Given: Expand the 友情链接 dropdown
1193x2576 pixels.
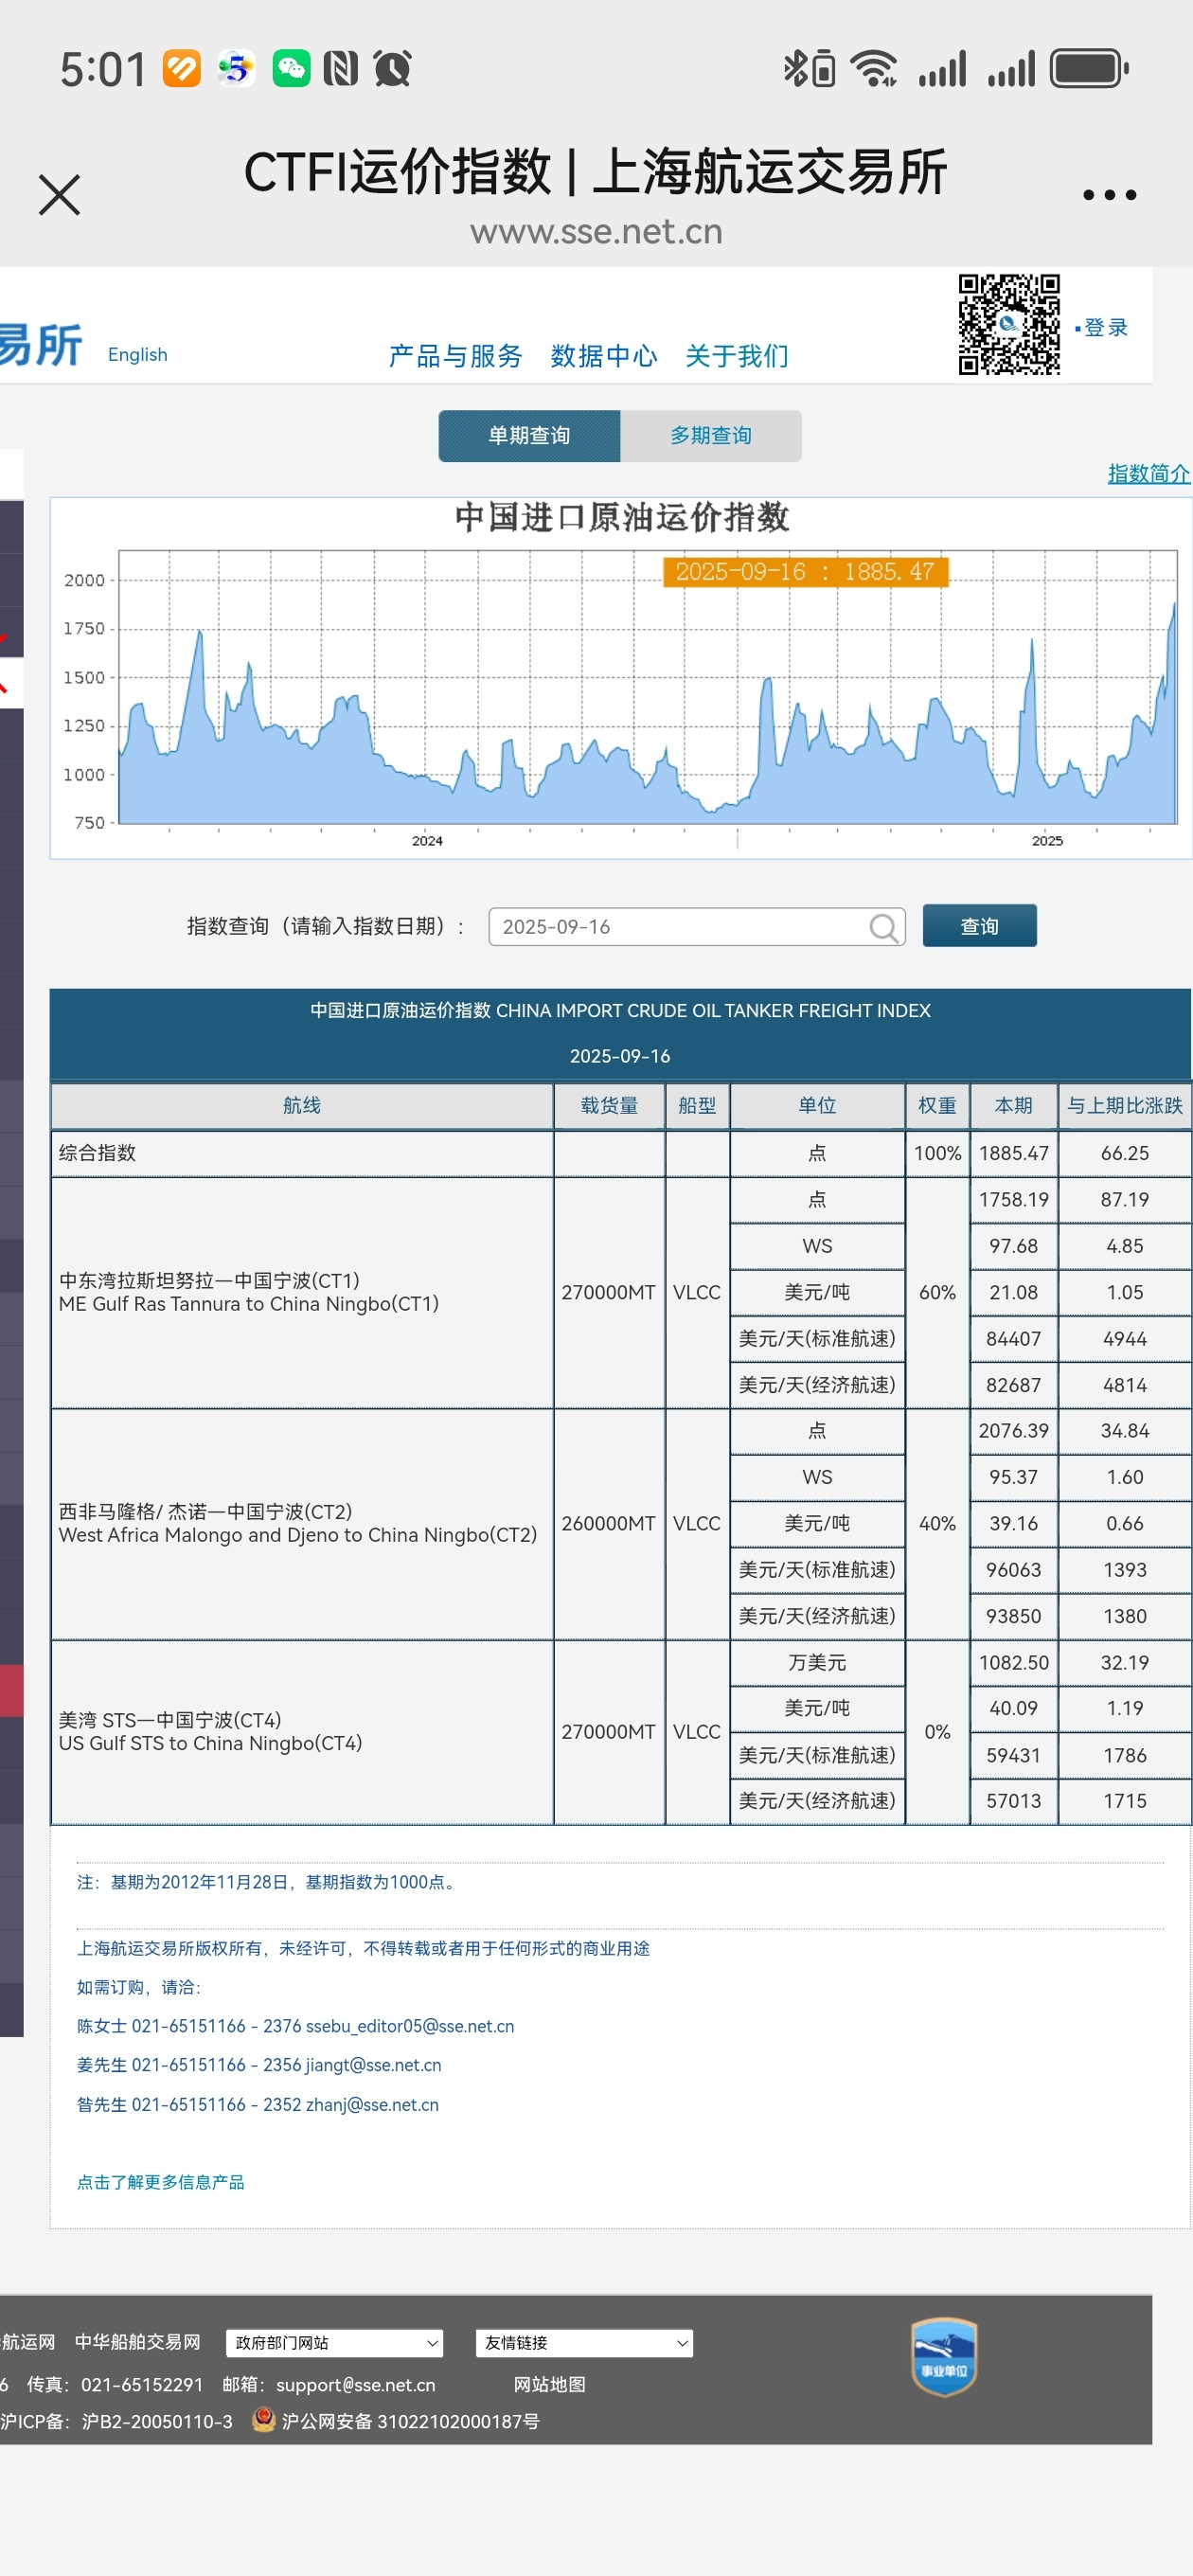Looking at the screenshot, I should point(584,2343).
